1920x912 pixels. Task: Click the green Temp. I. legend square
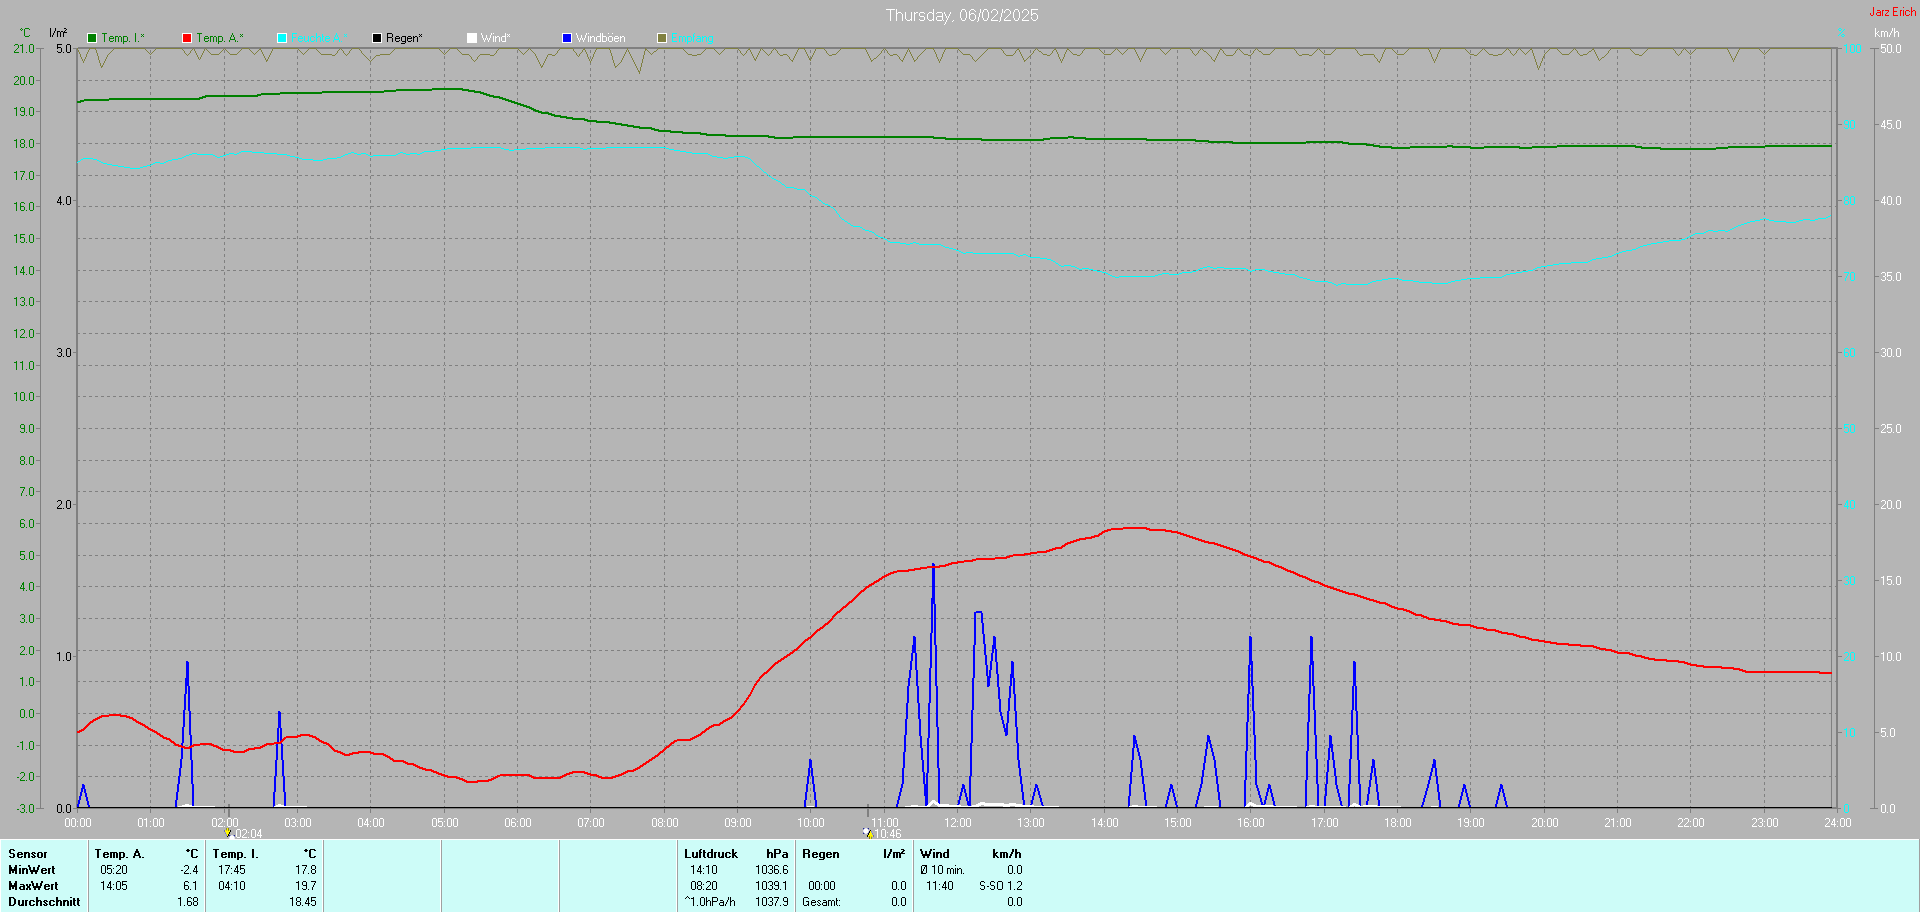(x=92, y=38)
